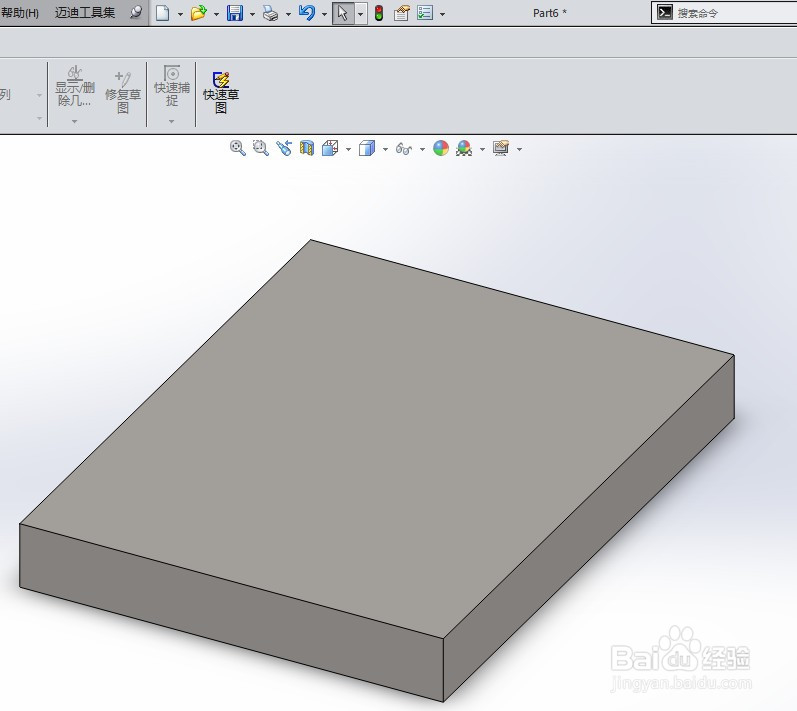The height and width of the screenshot is (711, 797).
Task: Expand the Select tool dropdown arrow
Action: (360, 14)
